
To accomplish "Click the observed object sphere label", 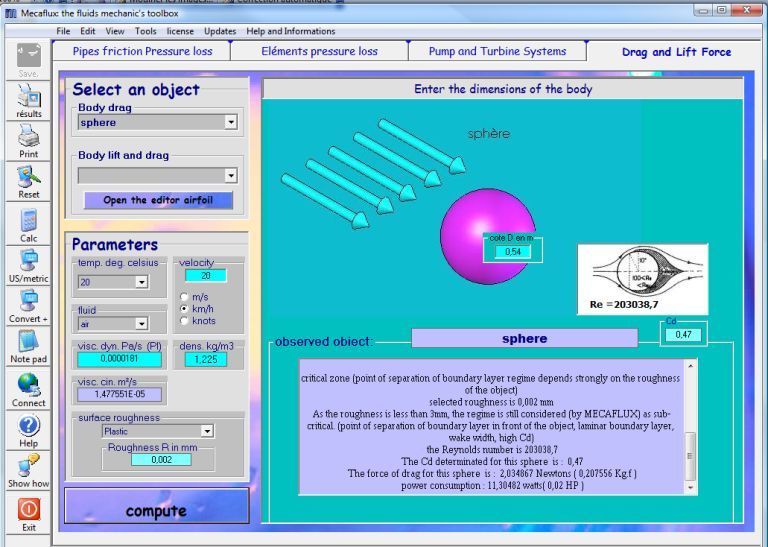I will click(524, 338).
